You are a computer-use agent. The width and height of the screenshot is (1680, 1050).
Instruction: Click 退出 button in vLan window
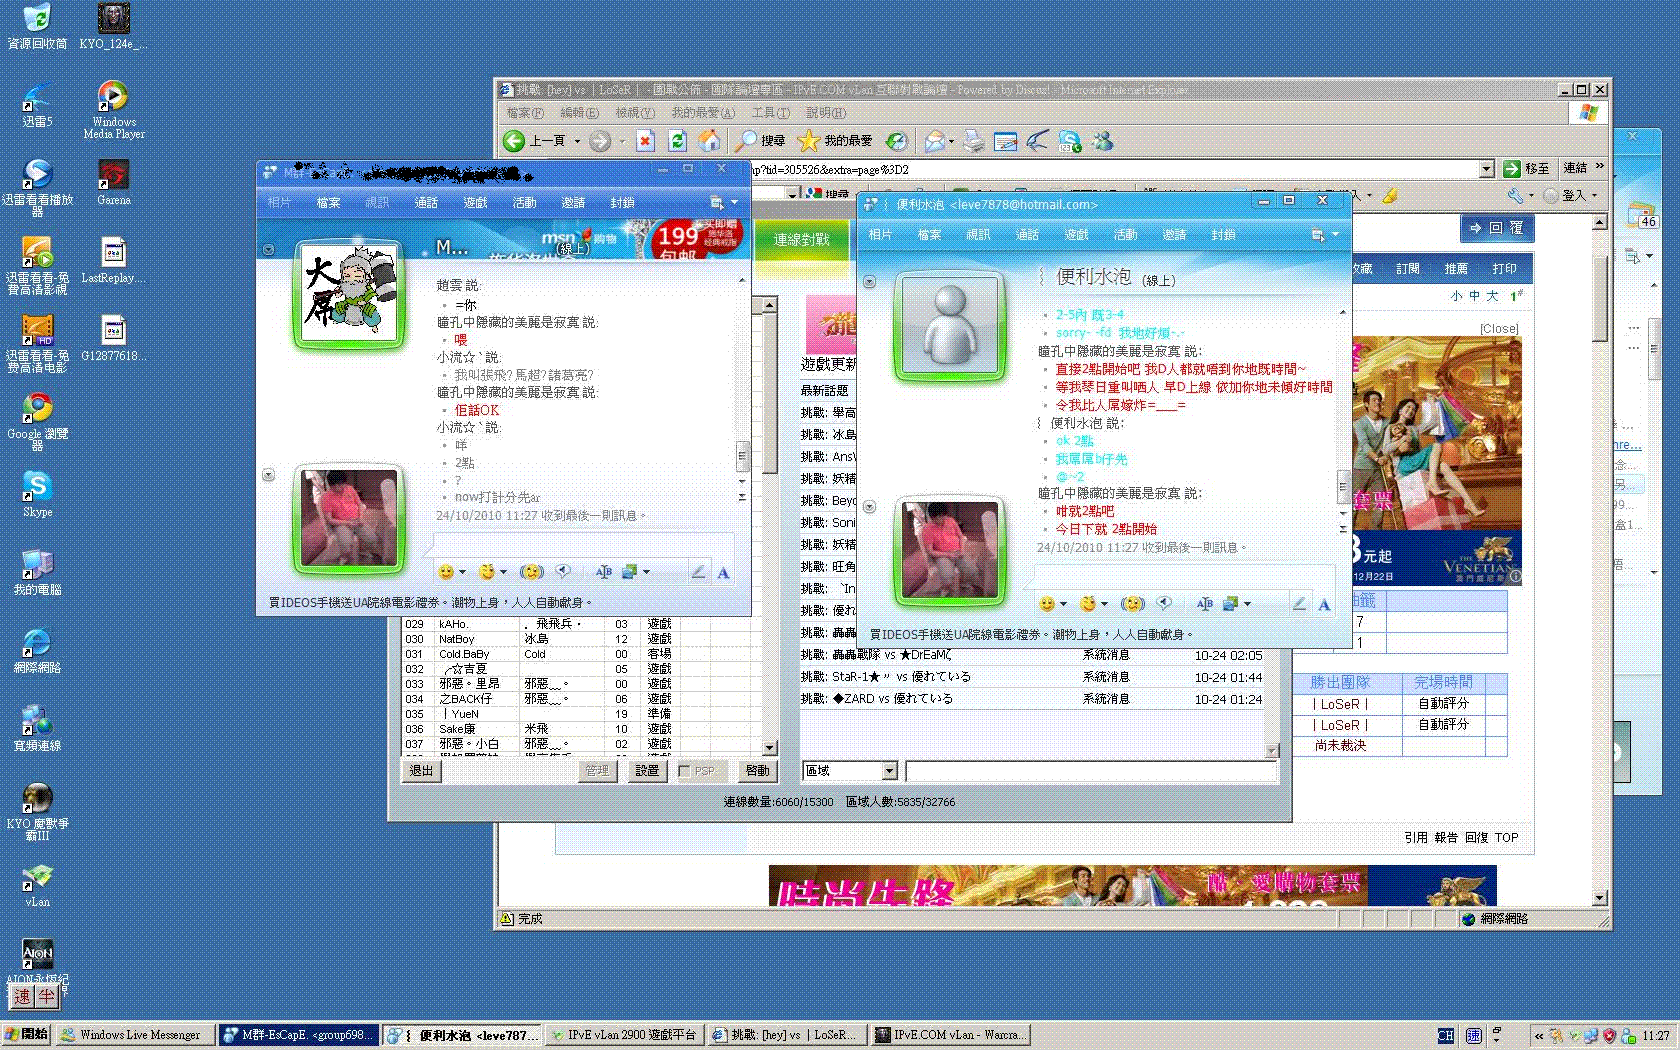pos(421,771)
